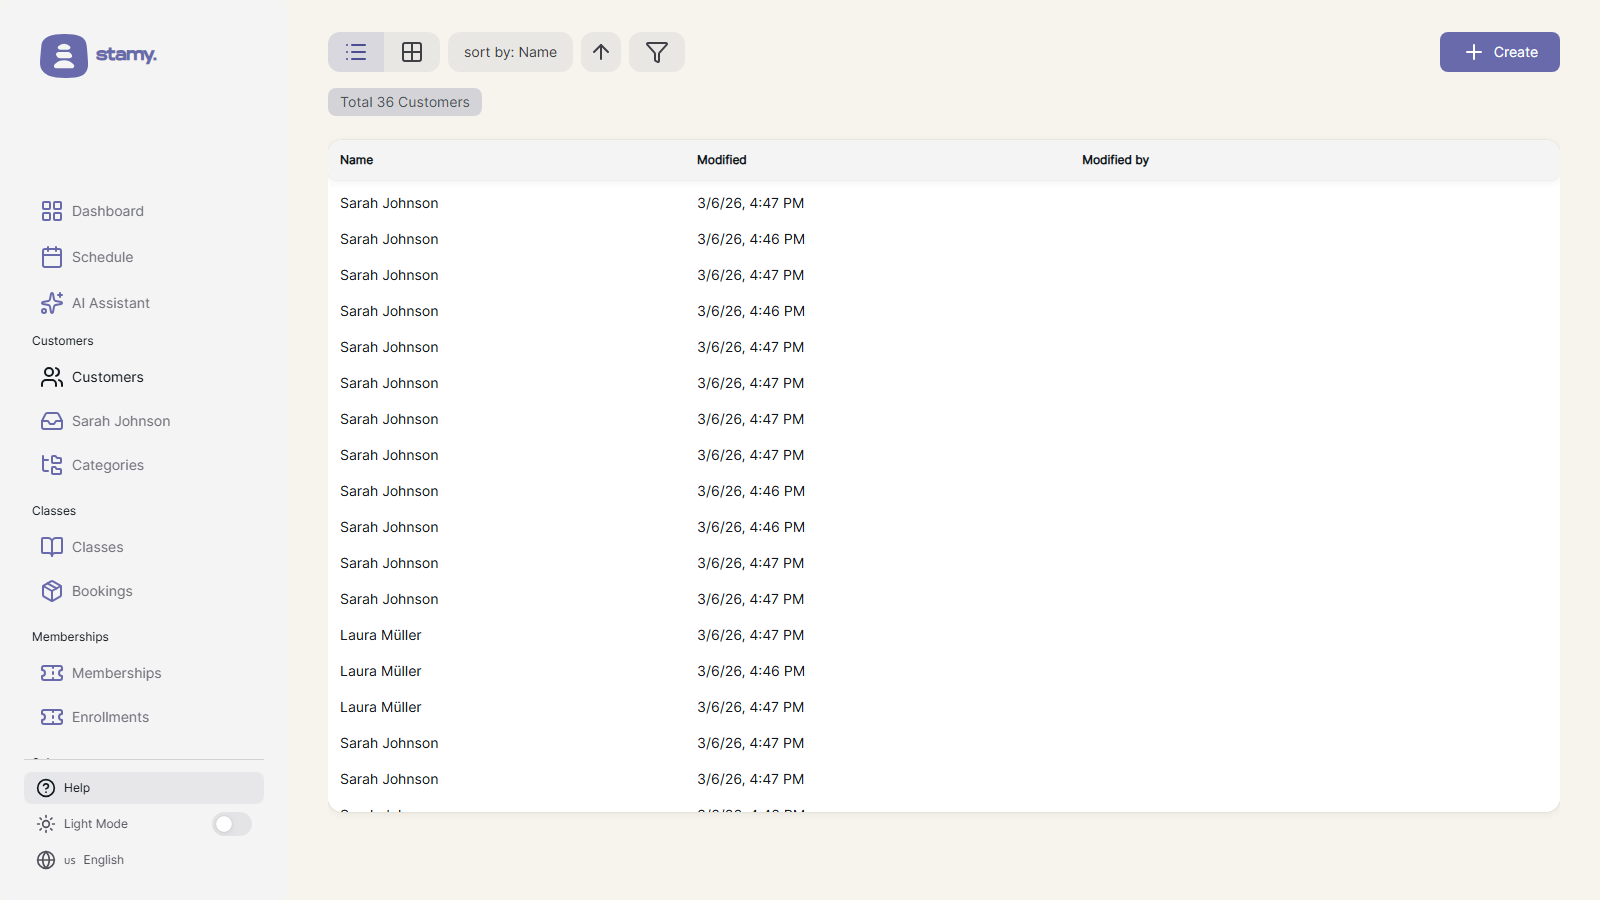Sort table by Modified column header

[x=721, y=160]
